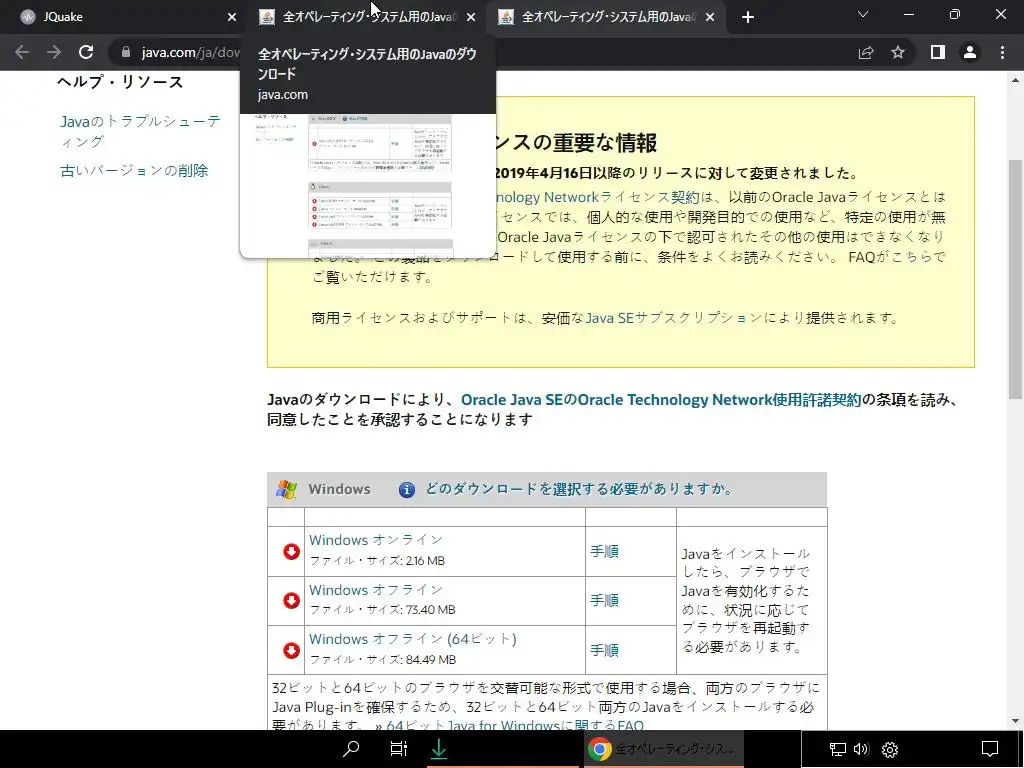Click red download icon for Windows オフライン 73.40 MB
Image resolution: width=1024 pixels, height=768 pixels.
pyautogui.click(x=291, y=601)
